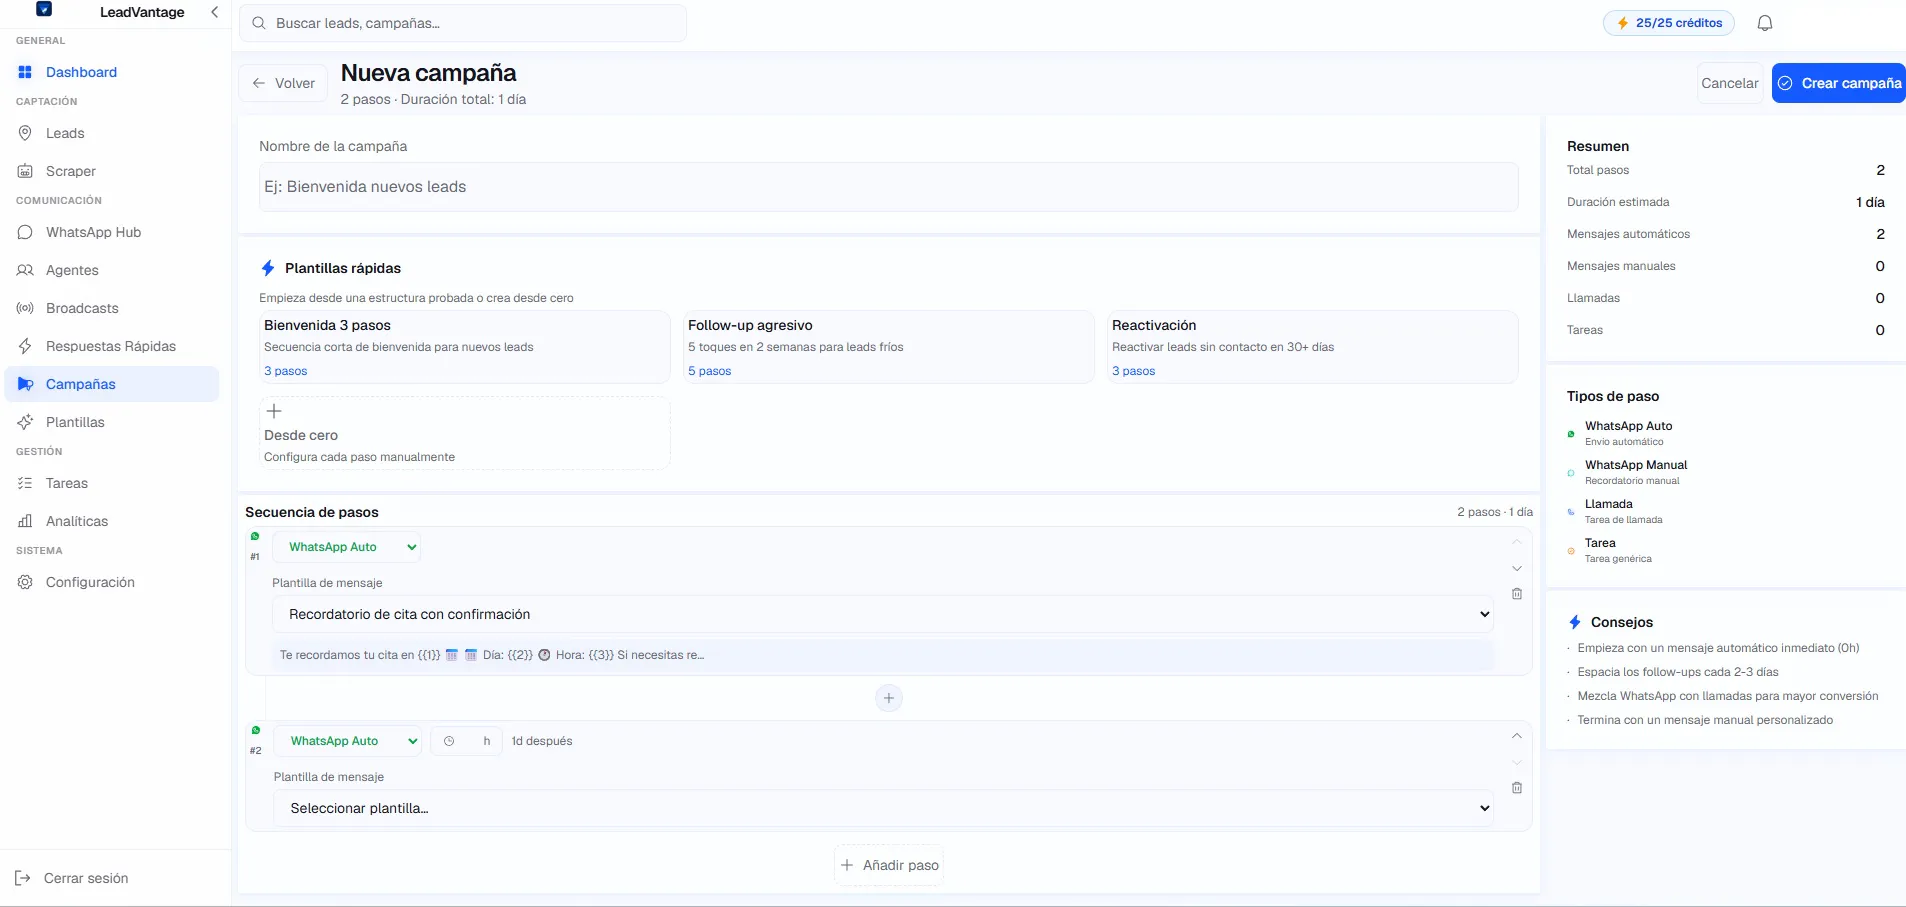This screenshot has height=907, width=1906.
Task: Move step #2 down with chevron
Action: click(1517, 762)
